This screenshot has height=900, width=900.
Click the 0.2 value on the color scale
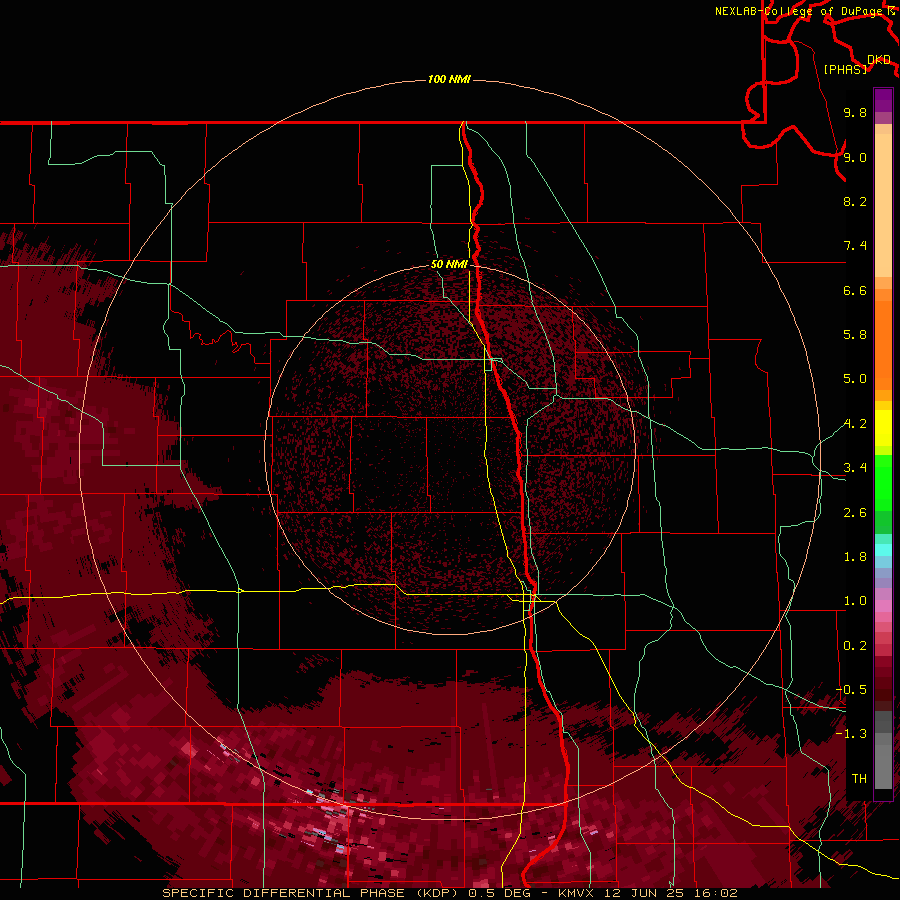coord(855,646)
